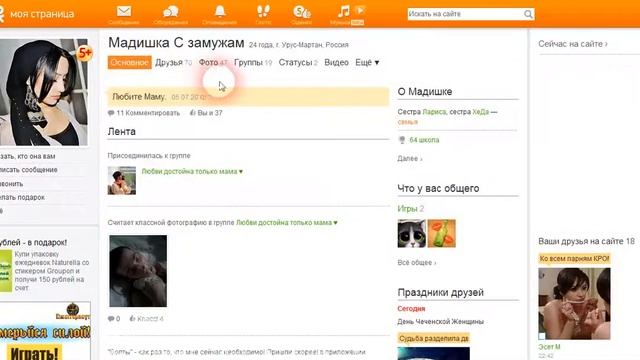The image size is (640, 360).
Task: Open the cat game icon
Action: coord(411,233)
